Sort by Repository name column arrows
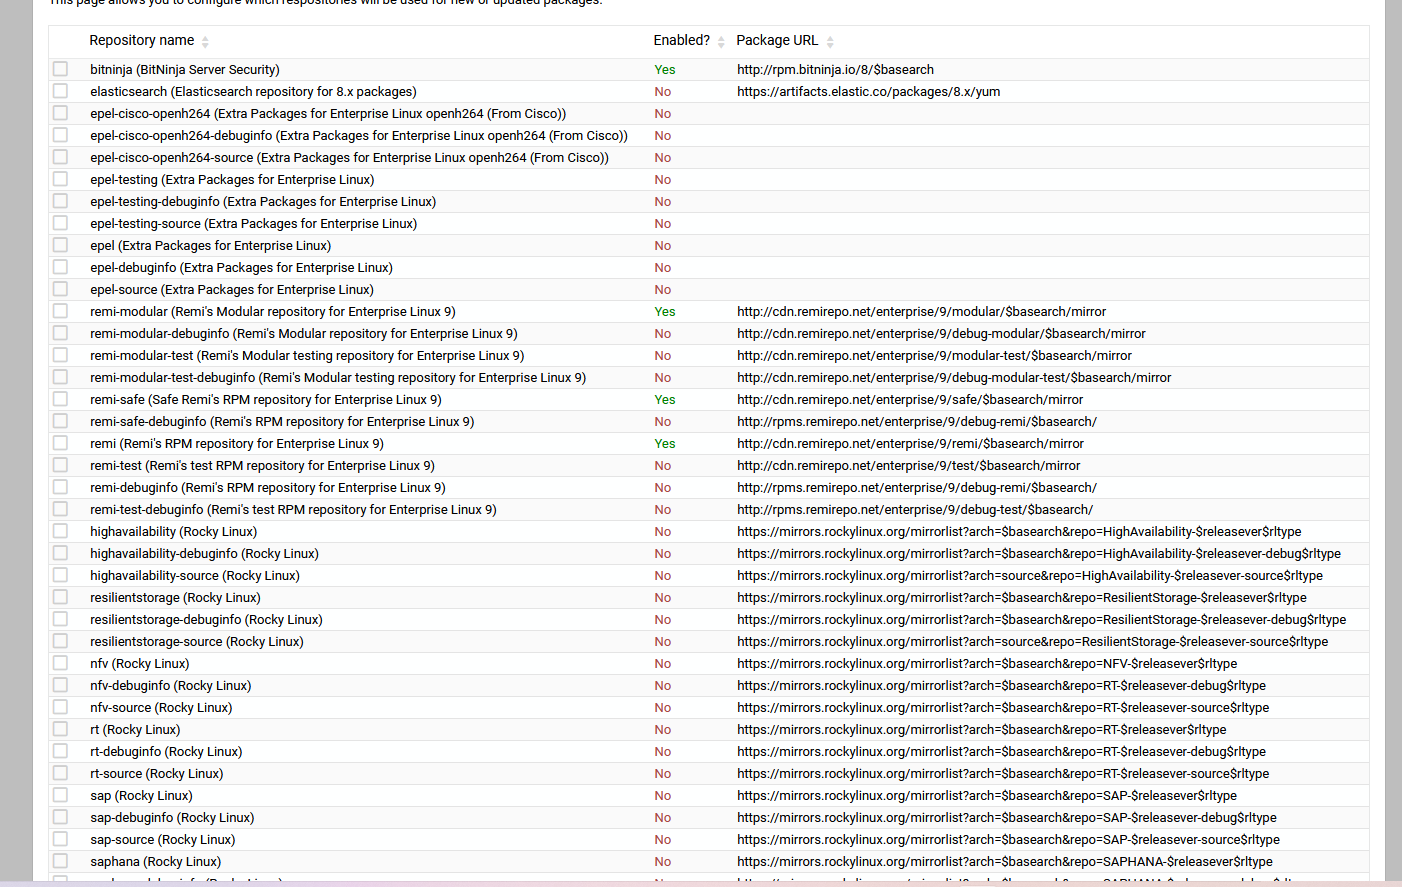 point(205,42)
